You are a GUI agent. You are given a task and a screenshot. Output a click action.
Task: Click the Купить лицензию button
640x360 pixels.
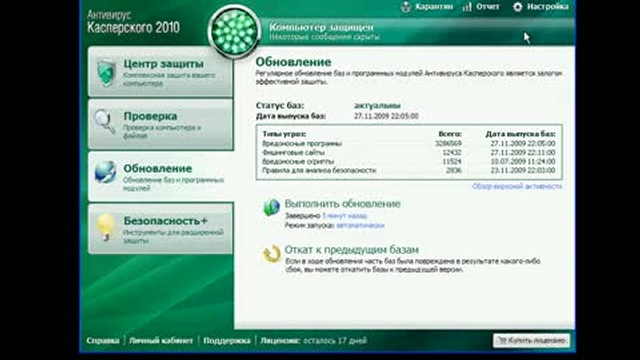point(531,340)
